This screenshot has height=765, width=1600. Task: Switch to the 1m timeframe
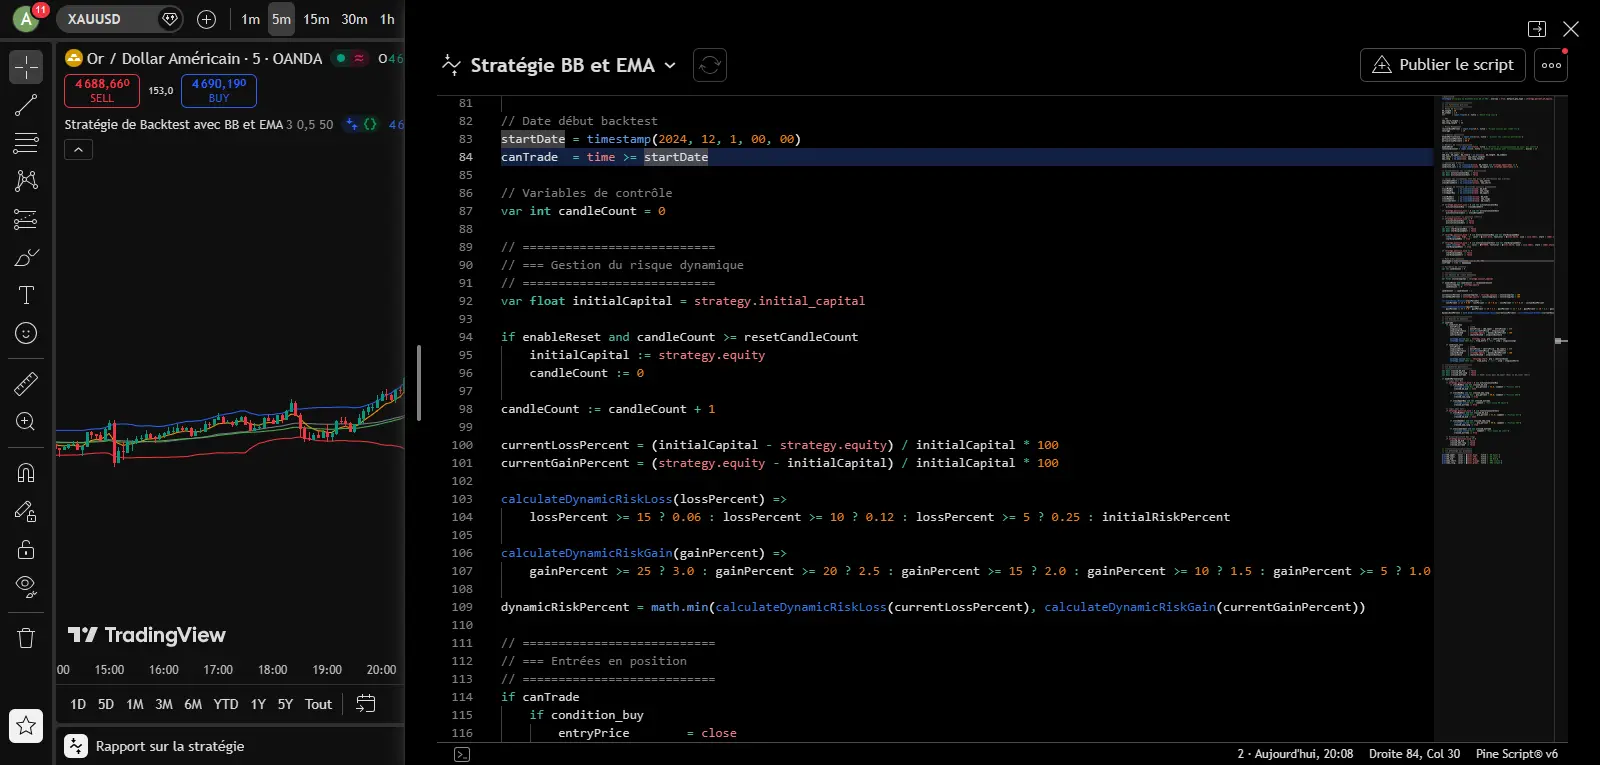pyautogui.click(x=250, y=19)
